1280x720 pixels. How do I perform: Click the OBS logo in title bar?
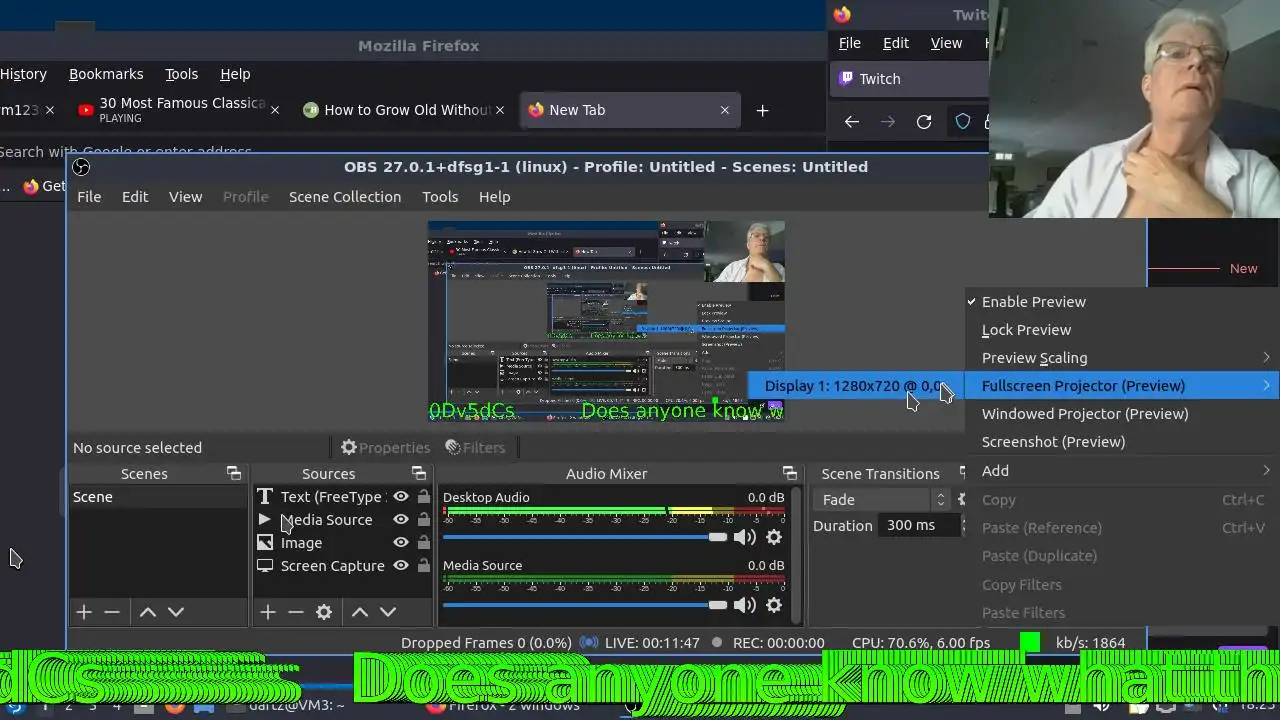(x=81, y=167)
